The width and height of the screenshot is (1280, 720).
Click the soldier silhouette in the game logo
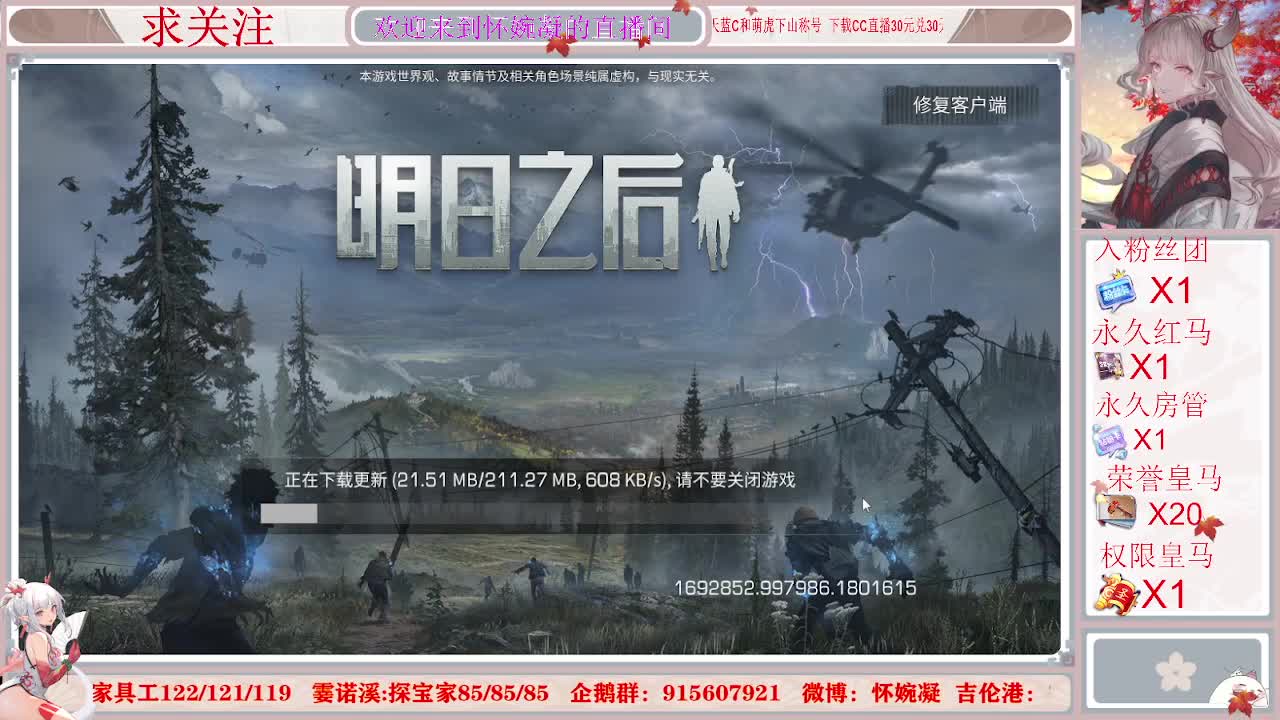pyautogui.click(x=718, y=212)
